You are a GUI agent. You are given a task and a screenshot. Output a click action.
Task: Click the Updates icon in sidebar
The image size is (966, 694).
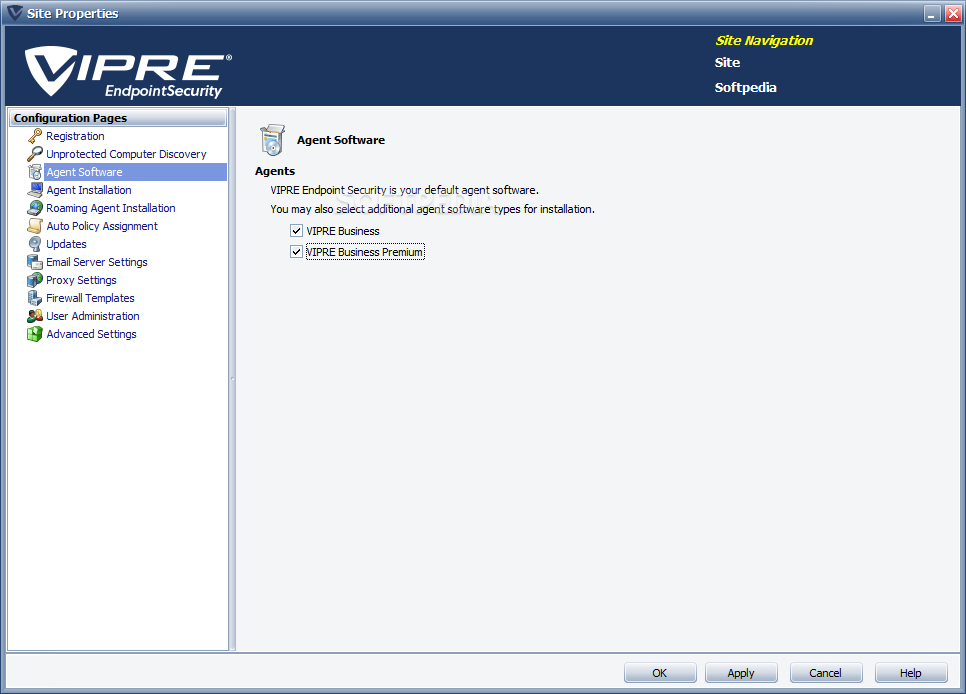click(x=35, y=243)
